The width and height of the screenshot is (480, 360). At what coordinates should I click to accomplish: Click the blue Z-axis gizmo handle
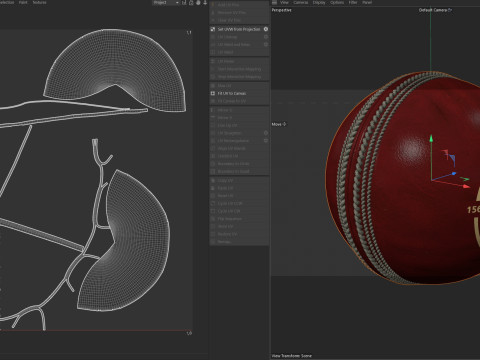(x=454, y=174)
